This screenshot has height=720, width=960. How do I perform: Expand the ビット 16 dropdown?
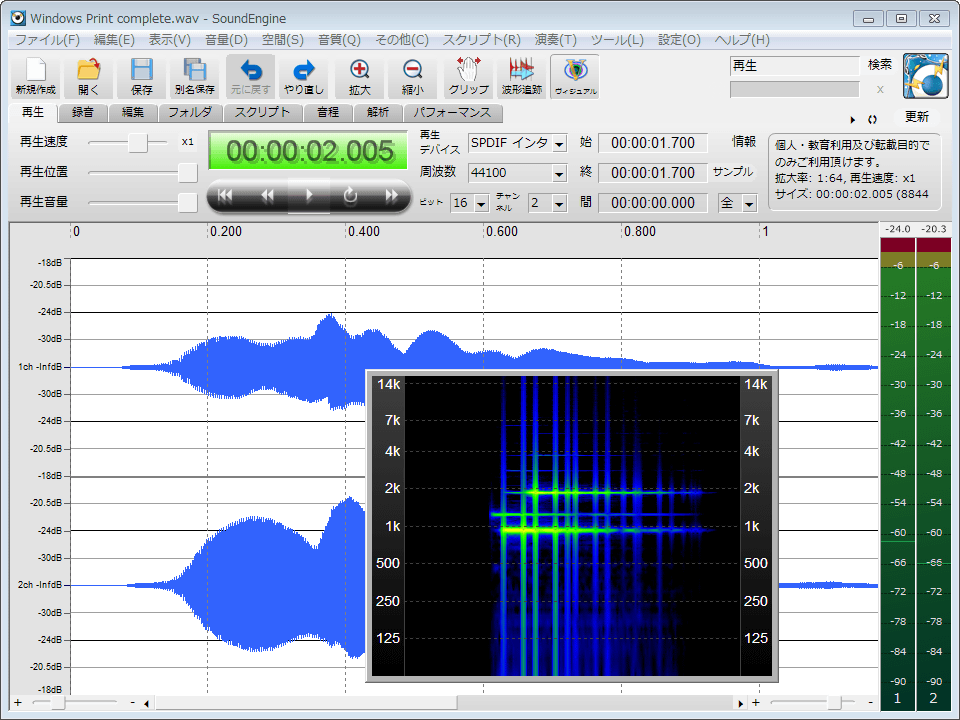pos(482,204)
